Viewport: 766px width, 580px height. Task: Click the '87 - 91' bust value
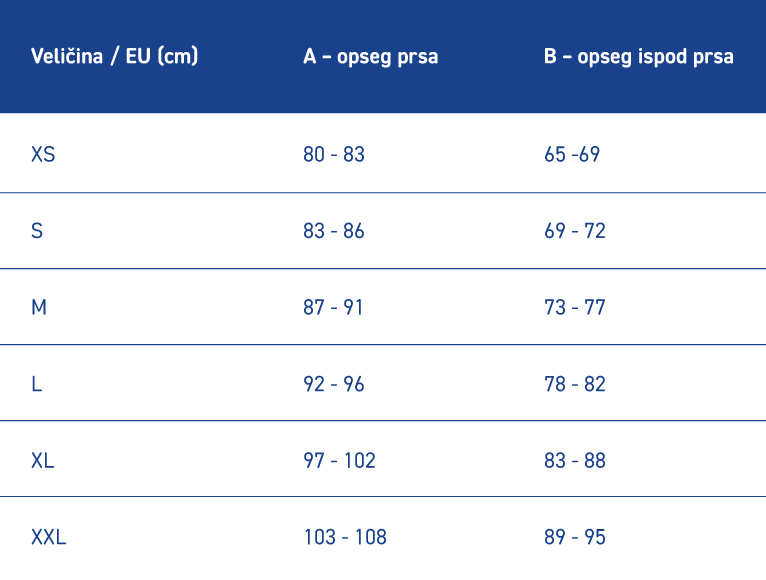click(x=333, y=307)
